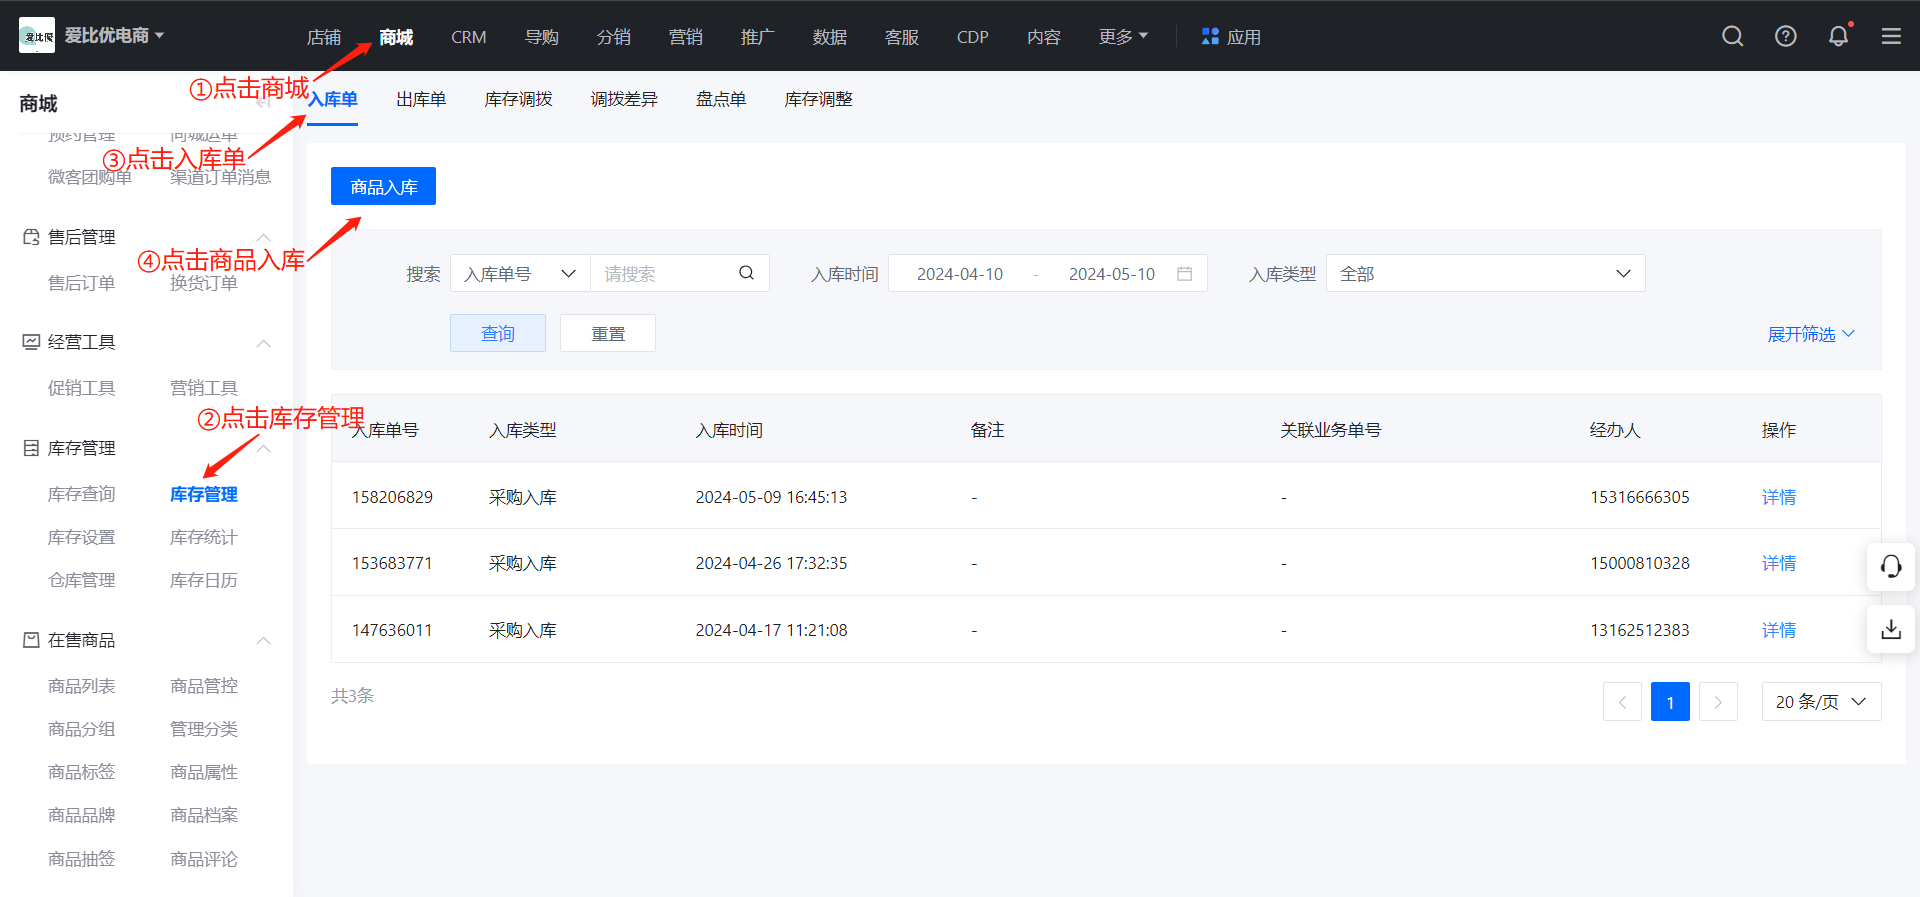Switch to the 出库单 tab

point(421,99)
